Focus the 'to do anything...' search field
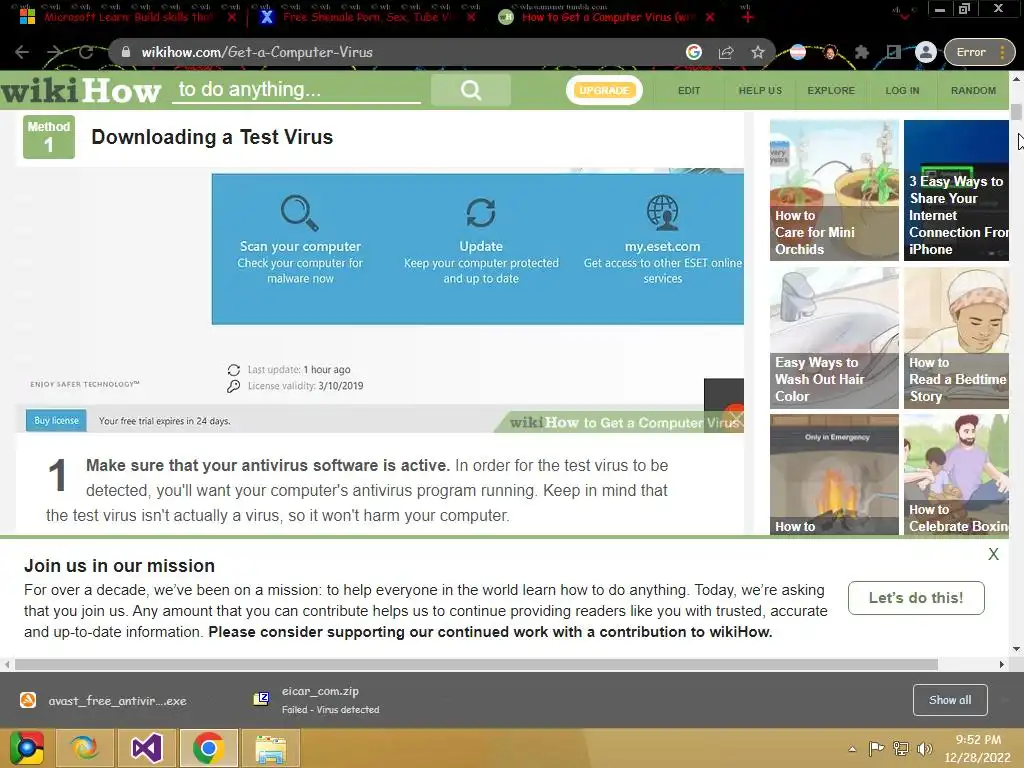 tap(296, 89)
